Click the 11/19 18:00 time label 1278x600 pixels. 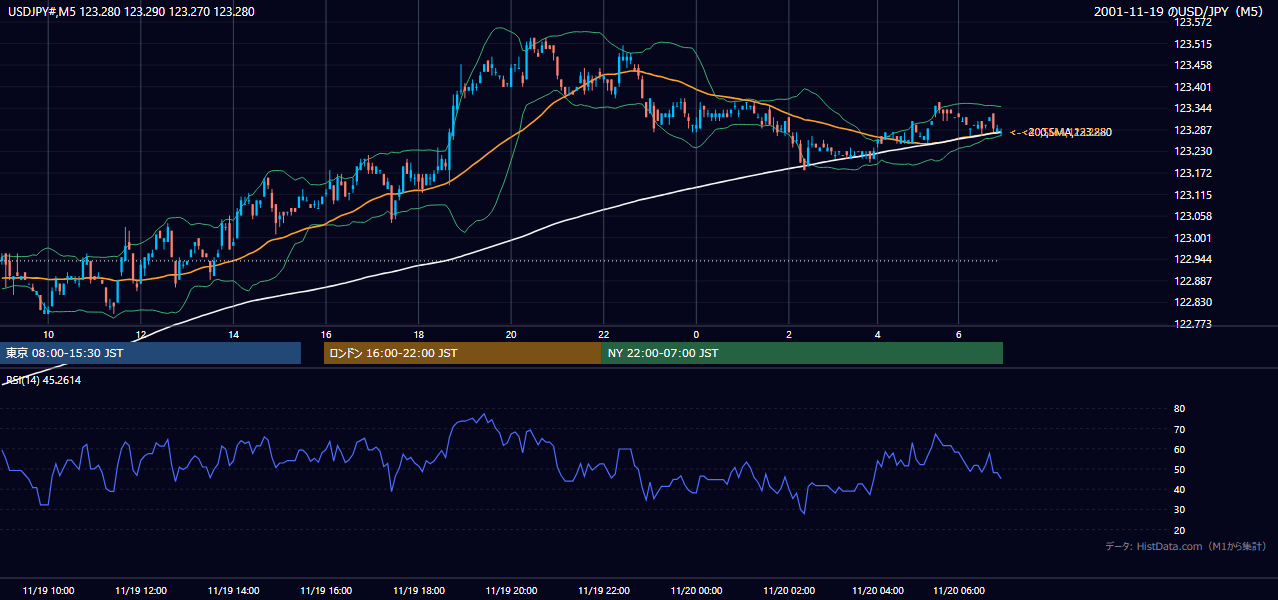418,590
